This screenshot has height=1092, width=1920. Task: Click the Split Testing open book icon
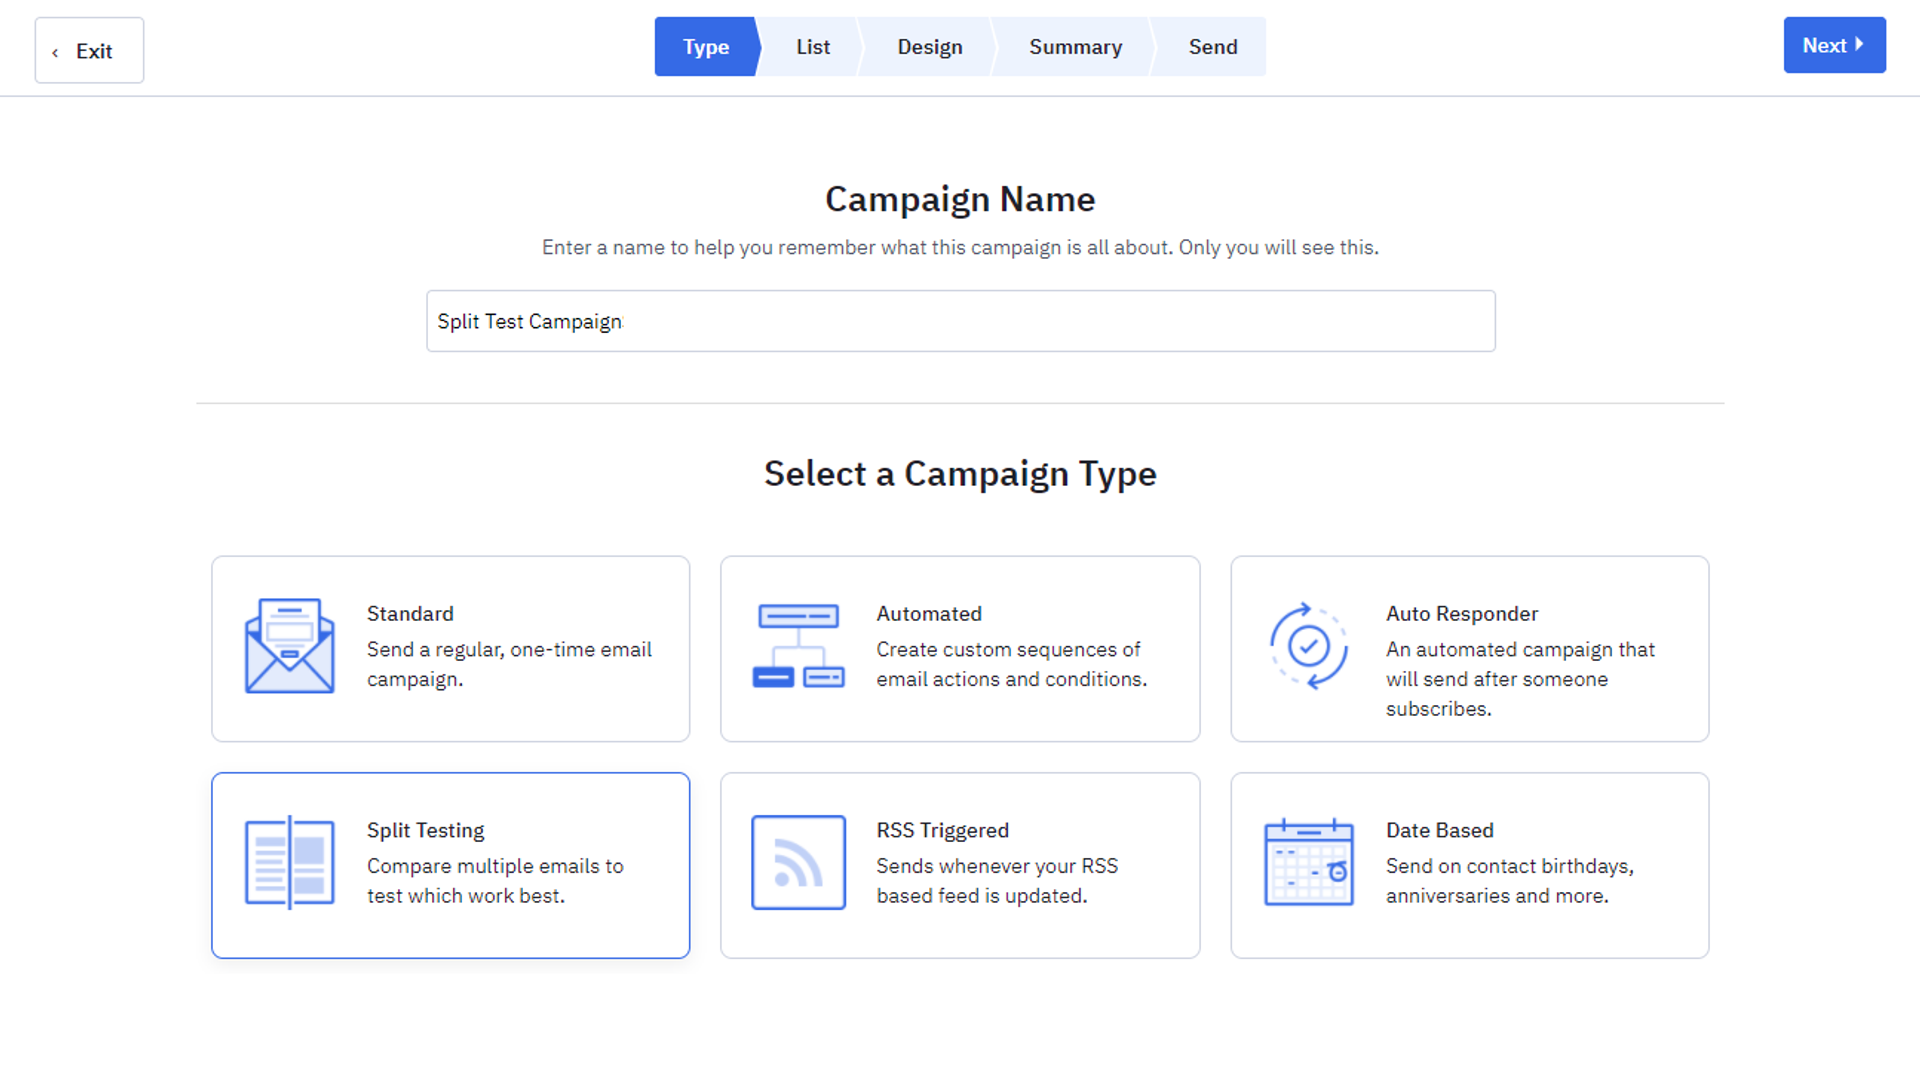point(288,862)
